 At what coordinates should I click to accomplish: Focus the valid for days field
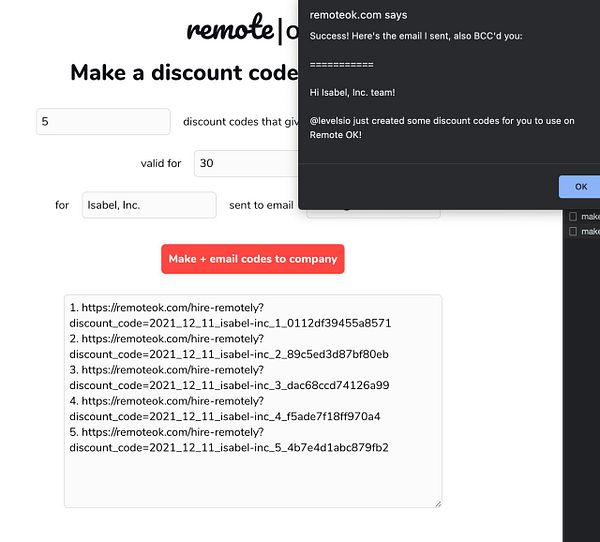[x=246, y=163]
